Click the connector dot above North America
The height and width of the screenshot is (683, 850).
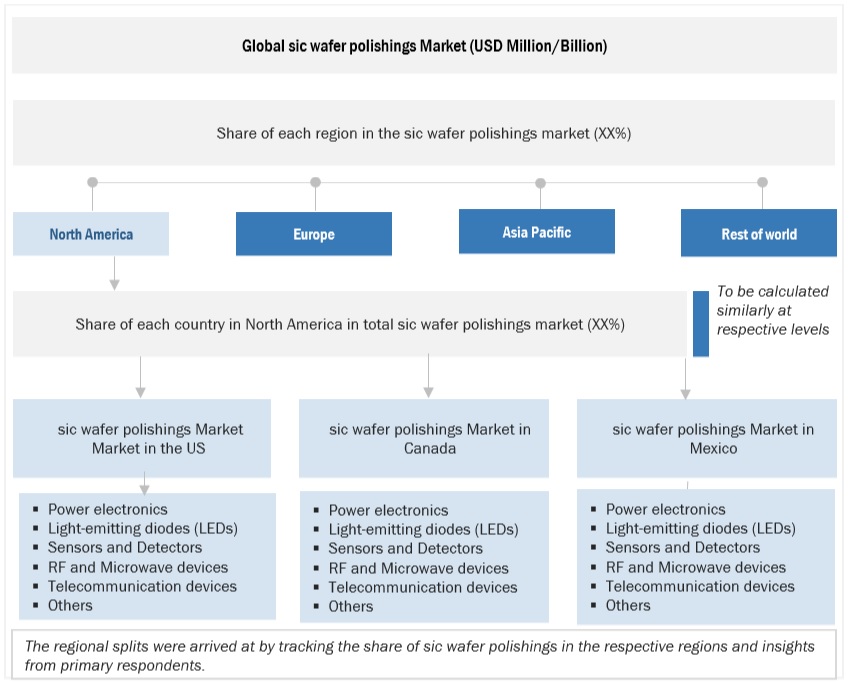92,183
